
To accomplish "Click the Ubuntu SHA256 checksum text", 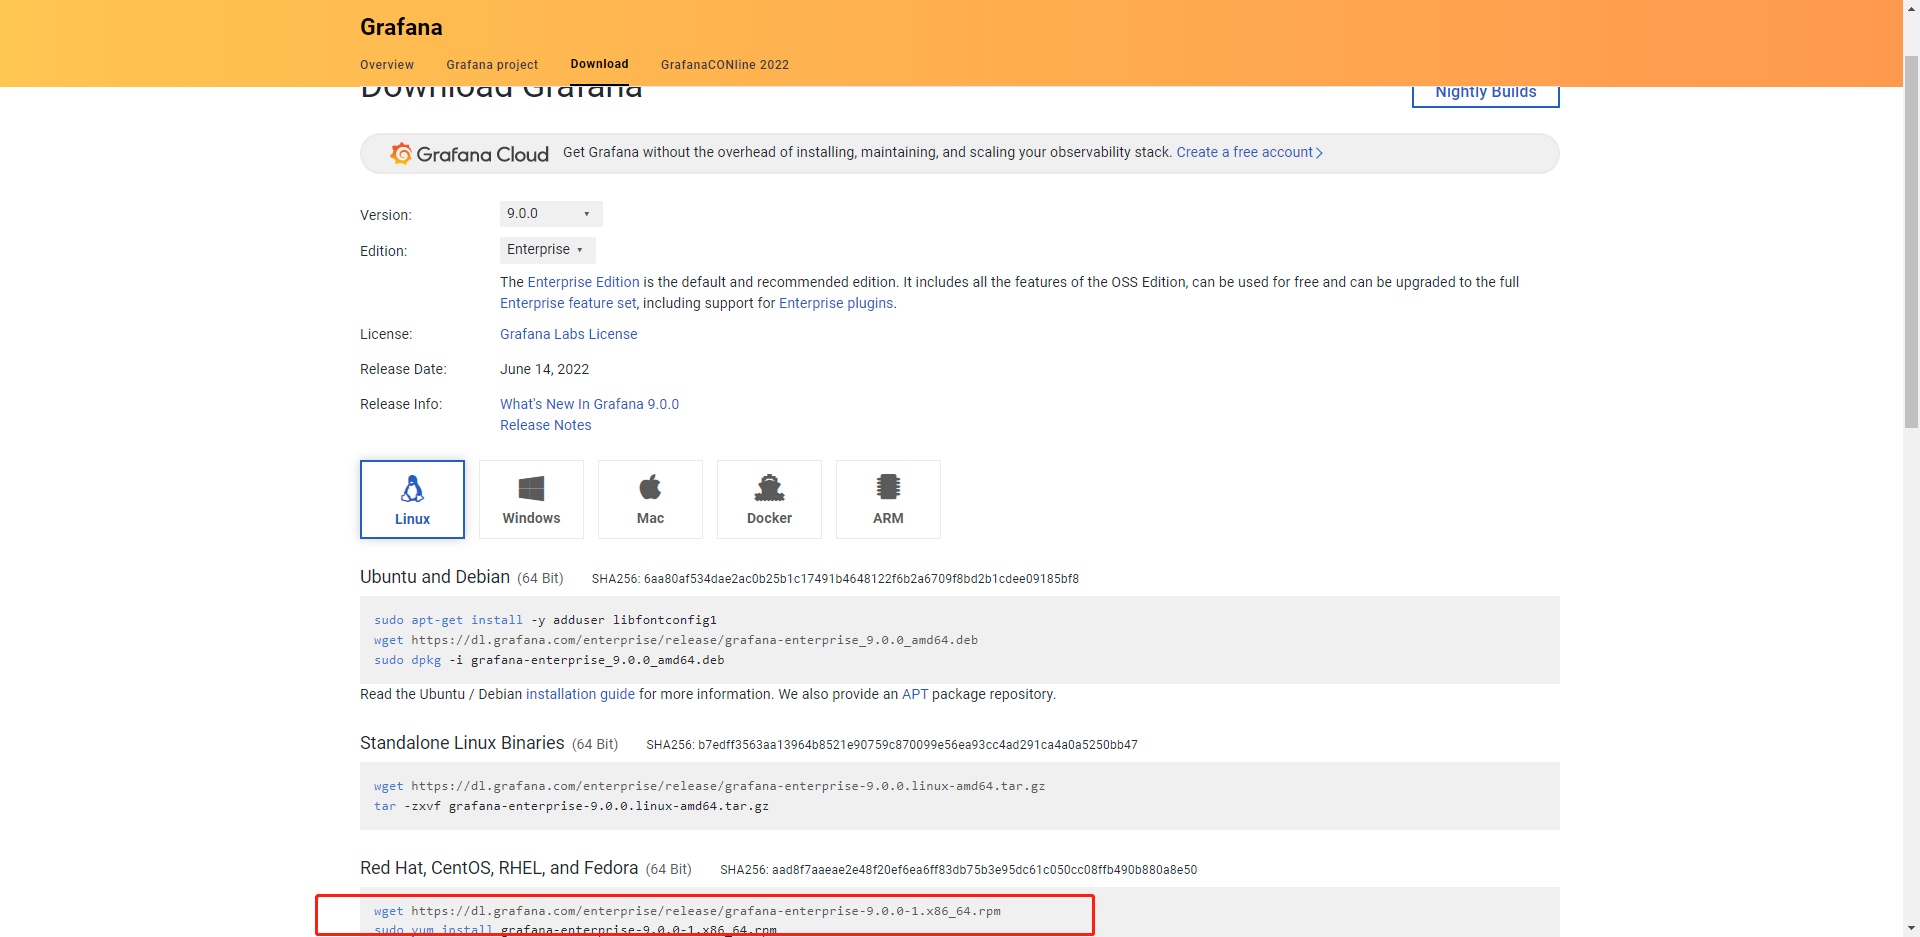I will coord(835,579).
